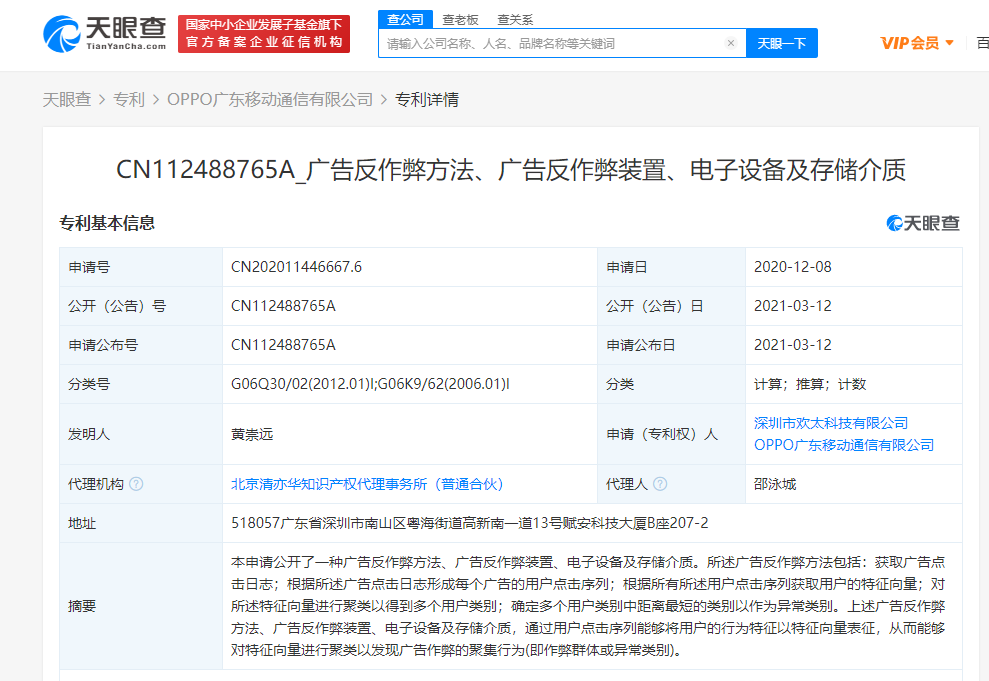Screen dimensions: 989x681
Task: Open OPPO广东移动通信有限公司 breadcrumb link
Action: [270, 100]
